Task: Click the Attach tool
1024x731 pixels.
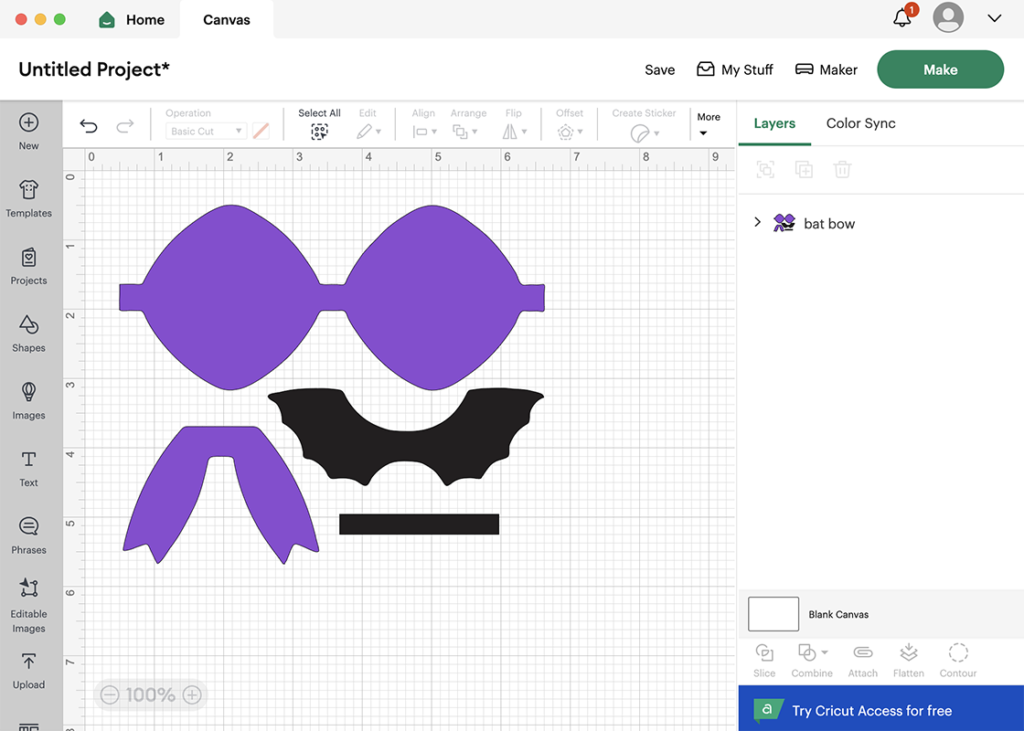Action: click(863, 660)
